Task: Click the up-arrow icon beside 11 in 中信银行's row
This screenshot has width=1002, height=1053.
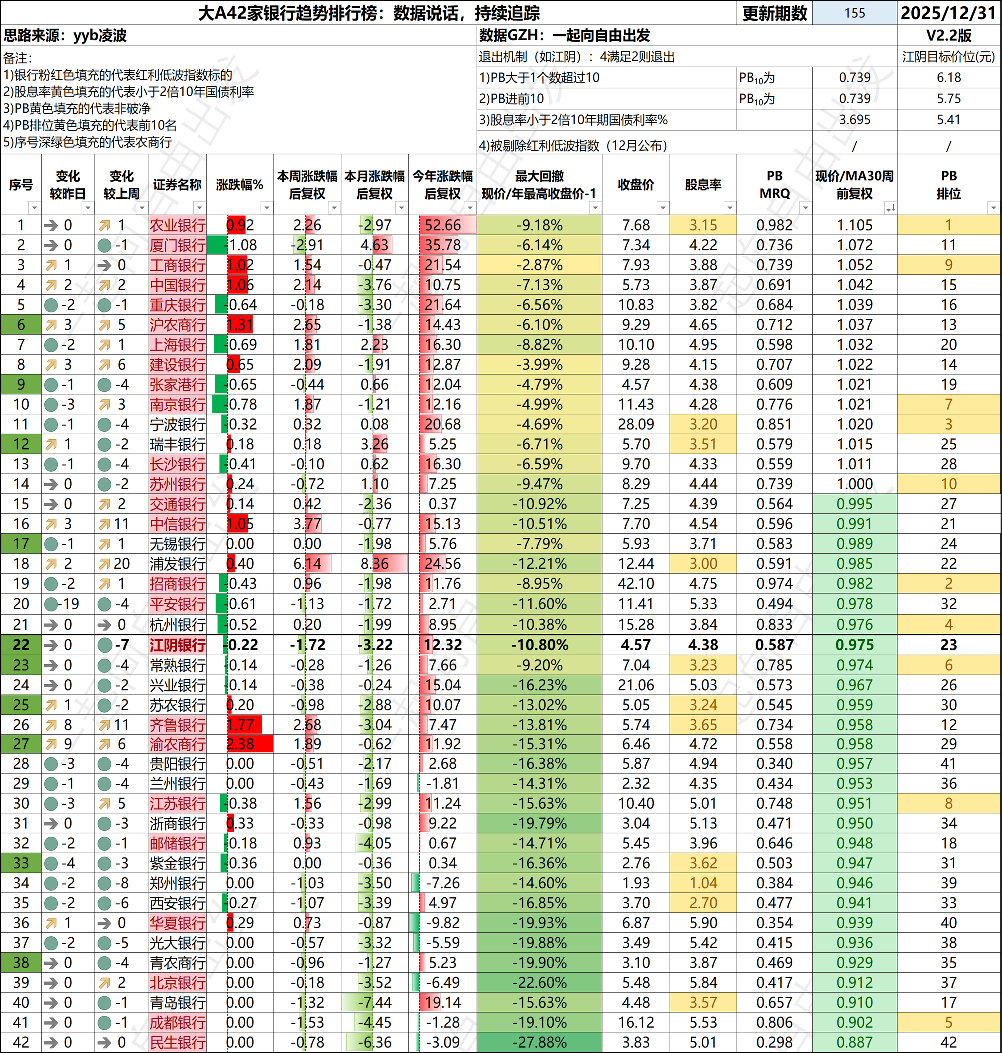Action: pyautogui.click(x=105, y=524)
